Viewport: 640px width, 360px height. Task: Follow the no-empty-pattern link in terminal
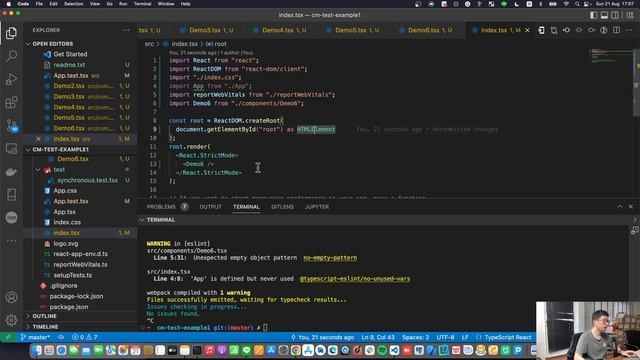click(330, 258)
